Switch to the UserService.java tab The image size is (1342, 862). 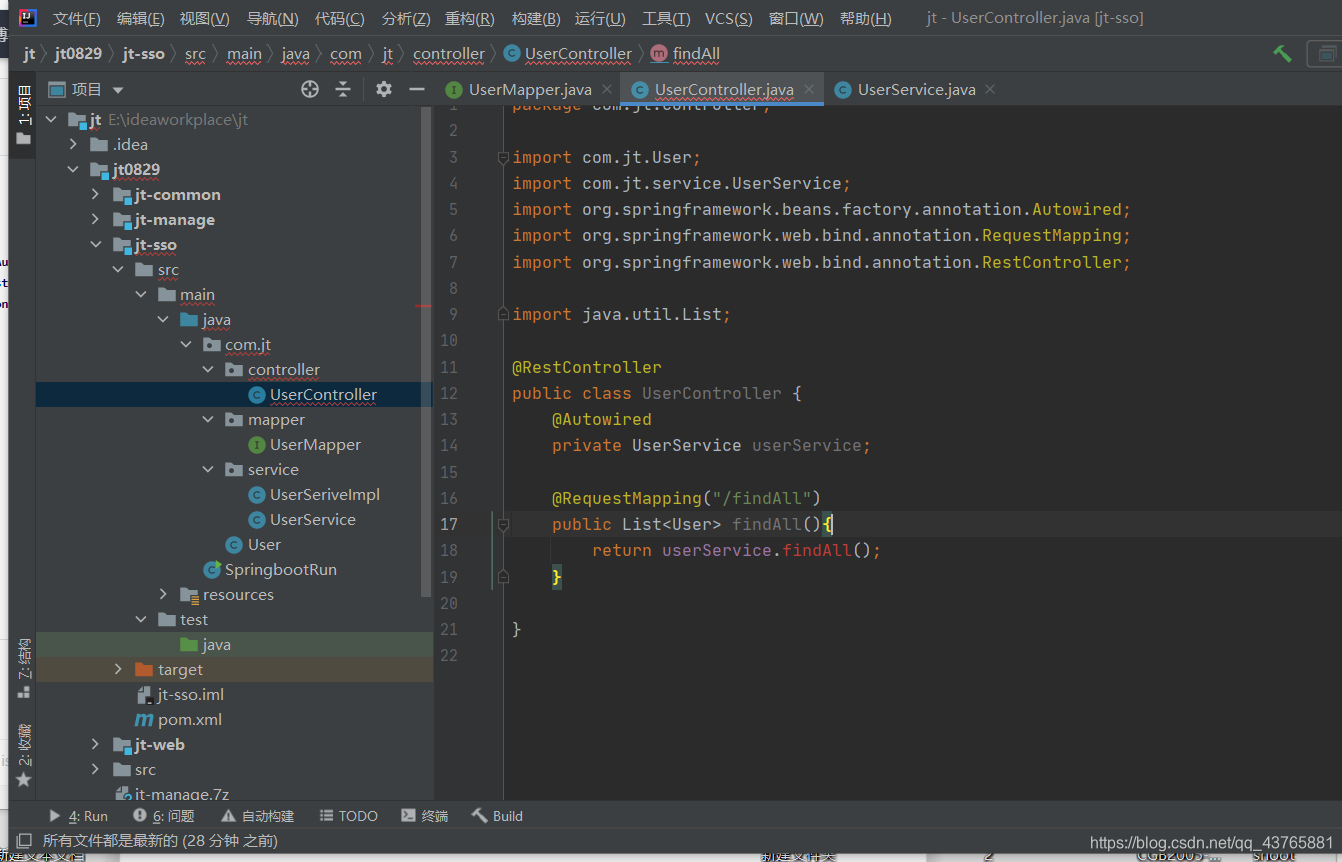pos(916,89)
